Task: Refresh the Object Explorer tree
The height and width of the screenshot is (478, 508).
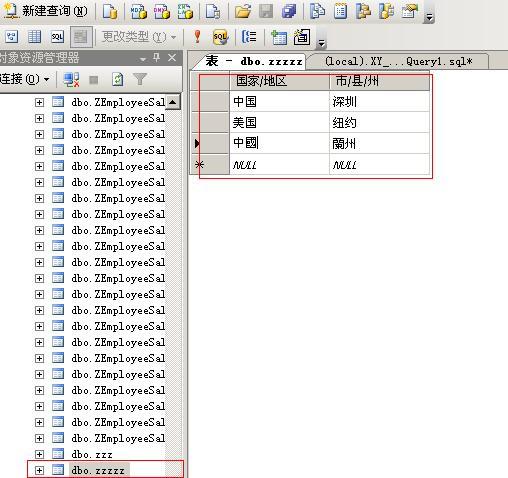Action: [x=117, y=79]
